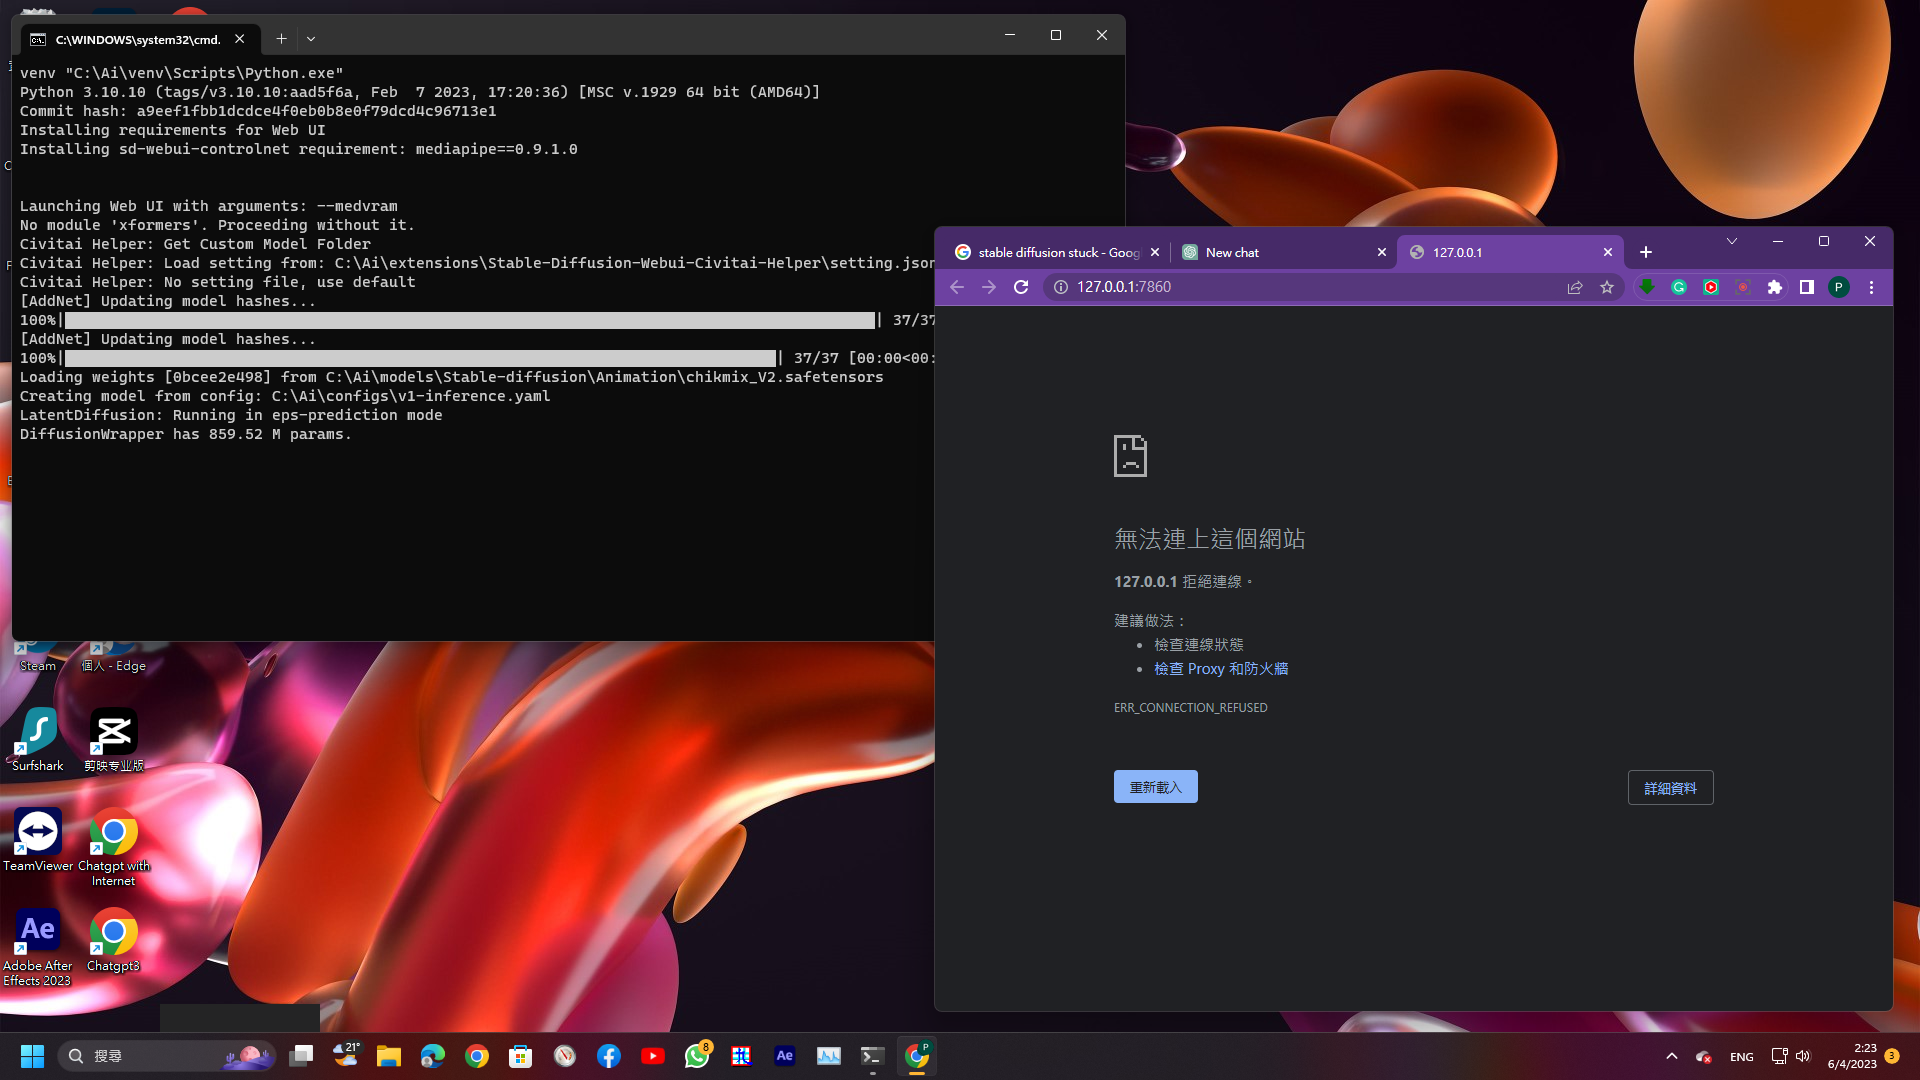The image size is (1920, 1080).
Task: Bookmark this page with star icon
Action: (x=1607, y=287)
